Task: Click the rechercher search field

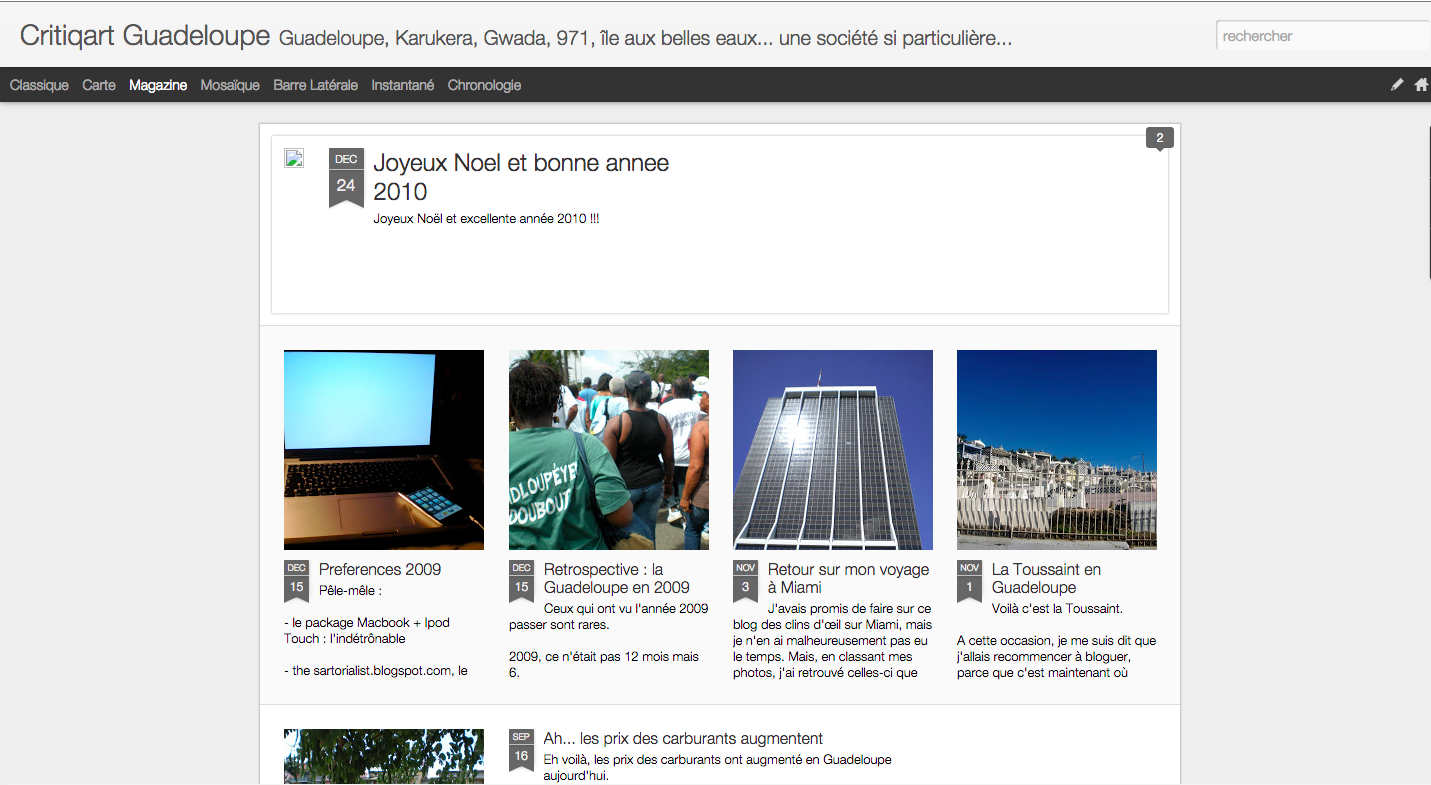Action: (x=1322, y=36)
